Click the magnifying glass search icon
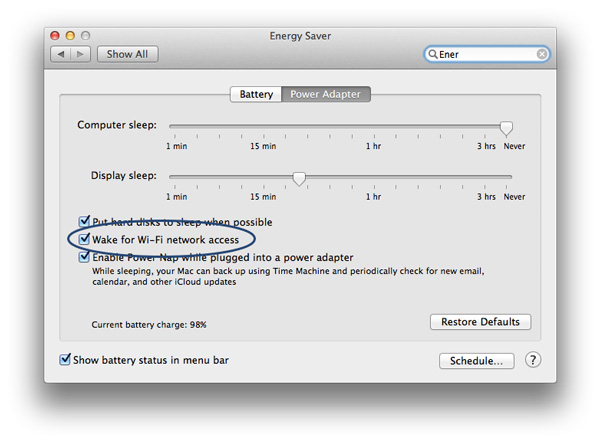Viewport: 600px width, 443px height. click(x=432, y=54)
